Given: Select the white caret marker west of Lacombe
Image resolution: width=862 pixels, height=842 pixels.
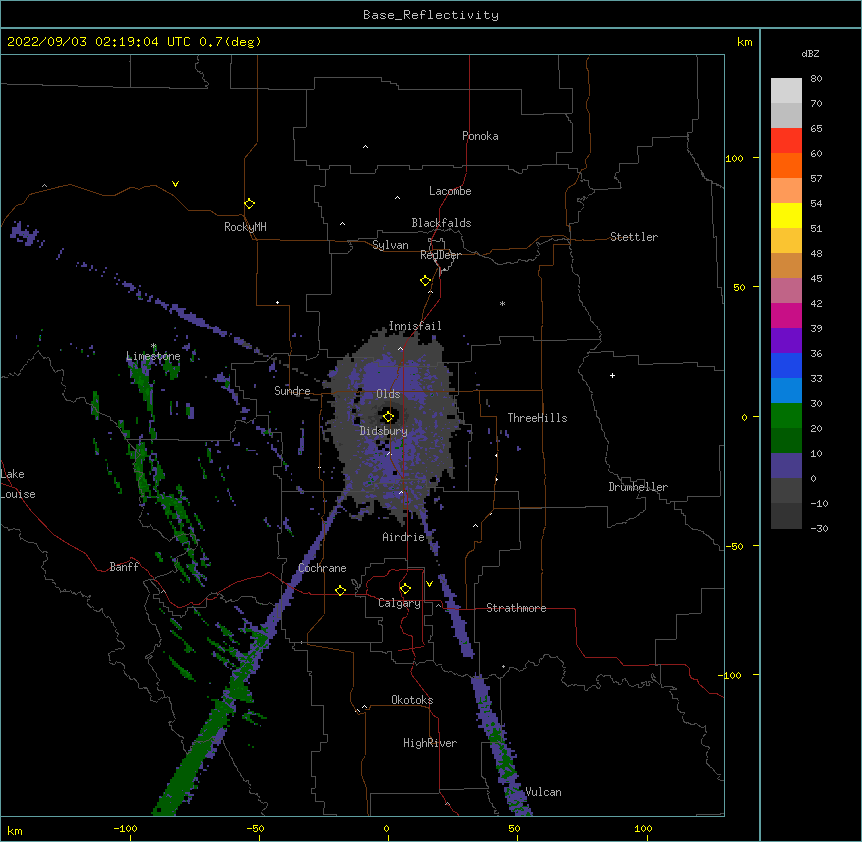Looking at the screenshot, I should coord(397,198).
